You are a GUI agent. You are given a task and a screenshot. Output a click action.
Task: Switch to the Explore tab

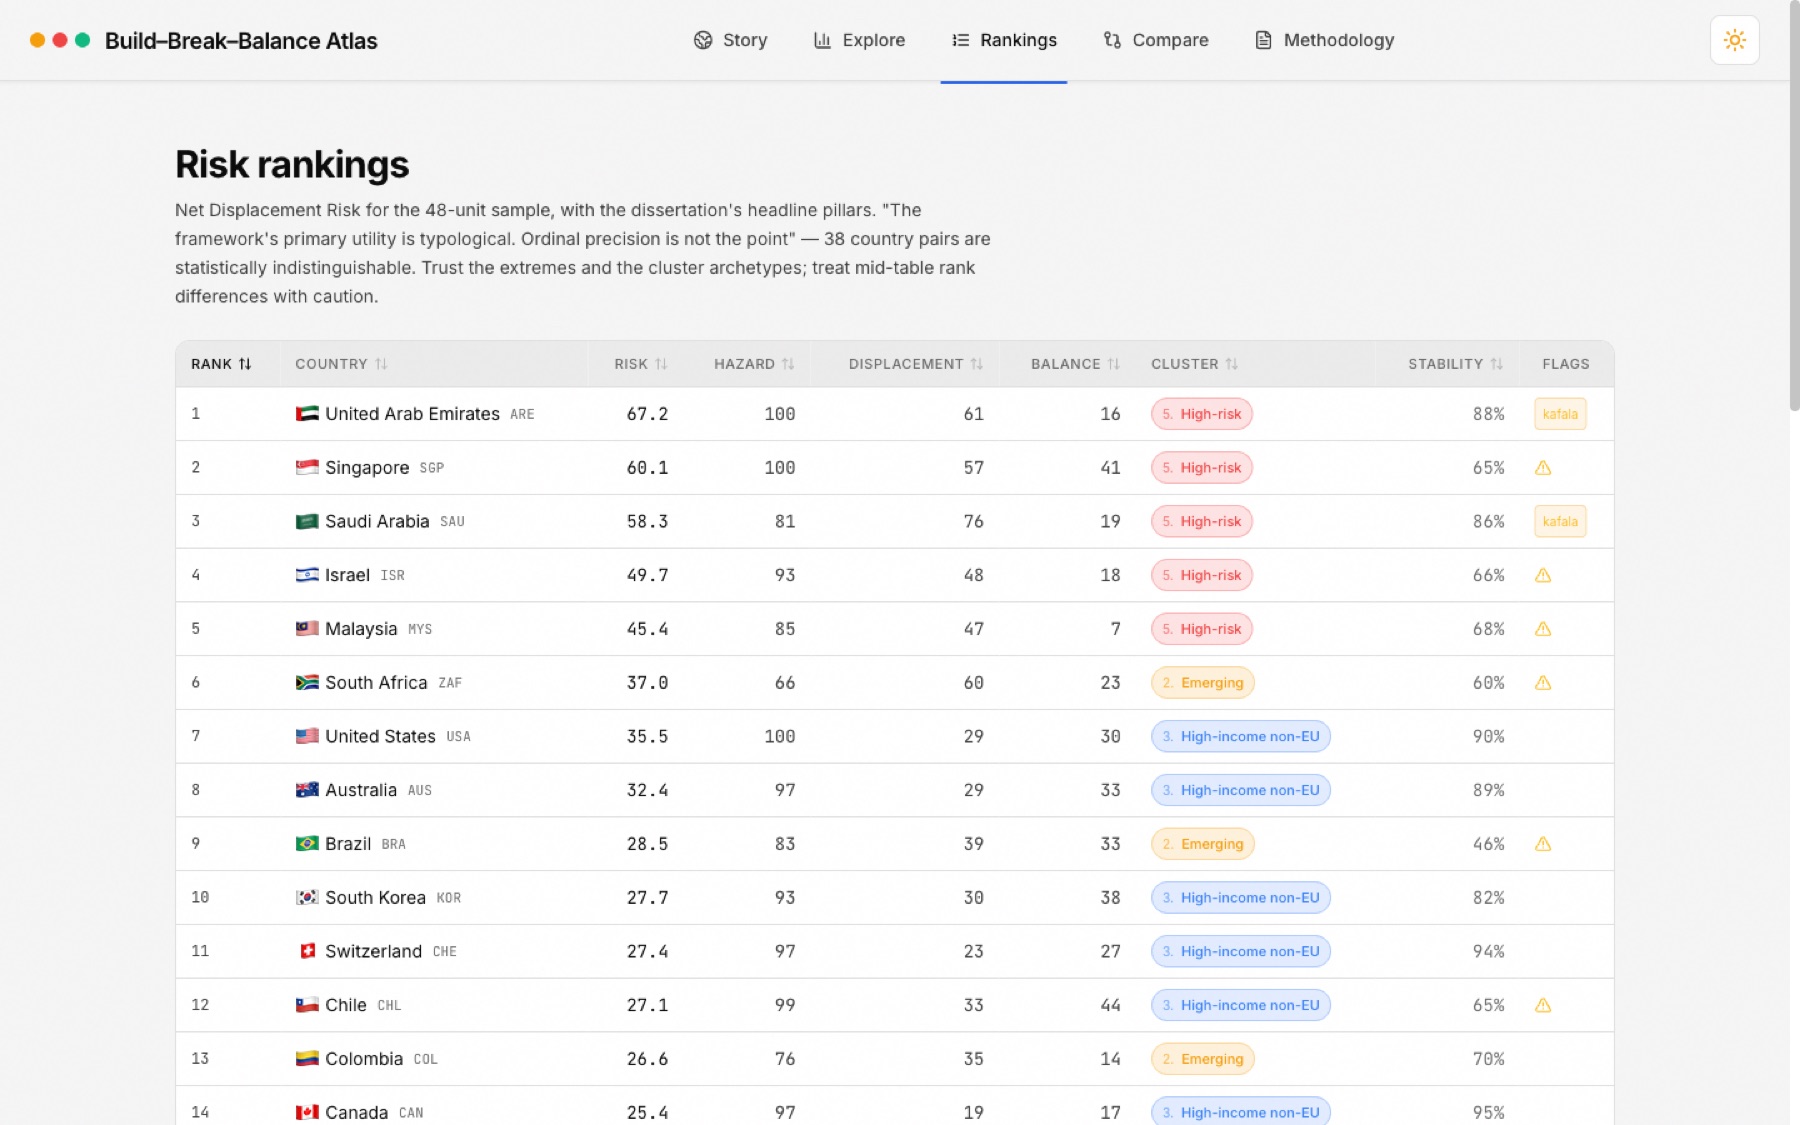click(859, 40)
